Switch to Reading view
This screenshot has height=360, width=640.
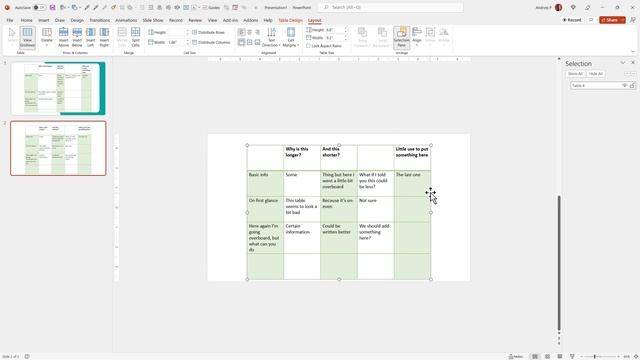click(x=560, y=356)
